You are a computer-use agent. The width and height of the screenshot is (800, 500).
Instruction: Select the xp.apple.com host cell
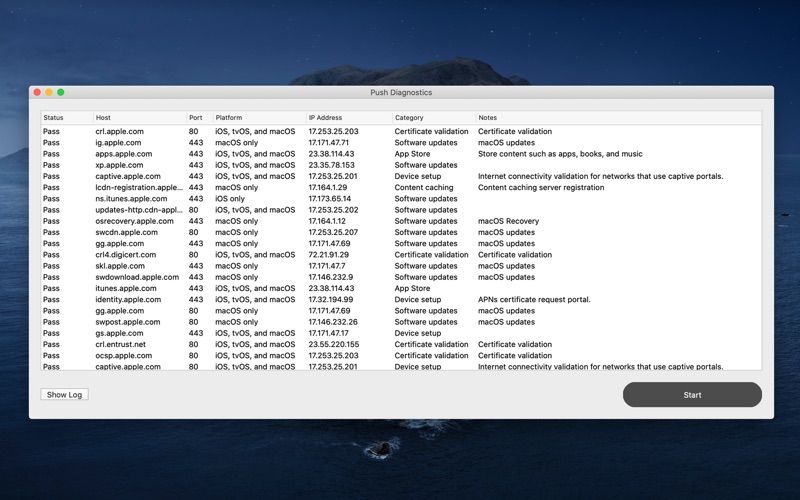[x=119, y=165]
